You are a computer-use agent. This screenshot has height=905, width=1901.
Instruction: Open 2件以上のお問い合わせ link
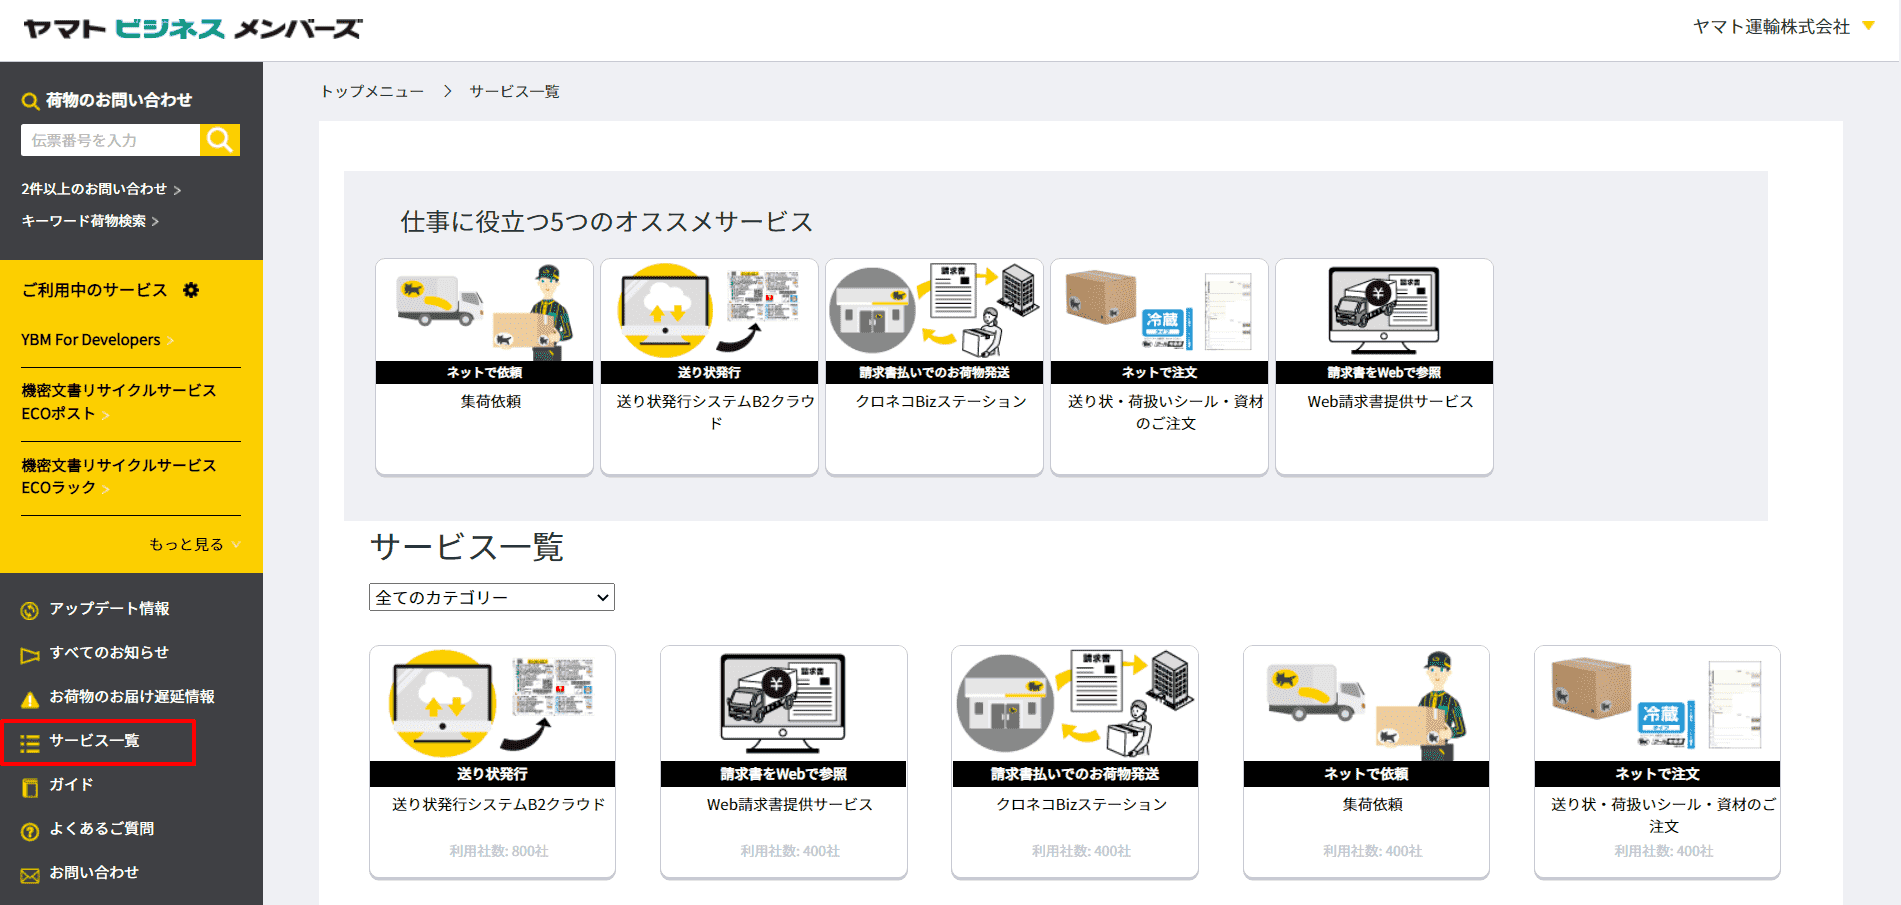click(94, 189)
